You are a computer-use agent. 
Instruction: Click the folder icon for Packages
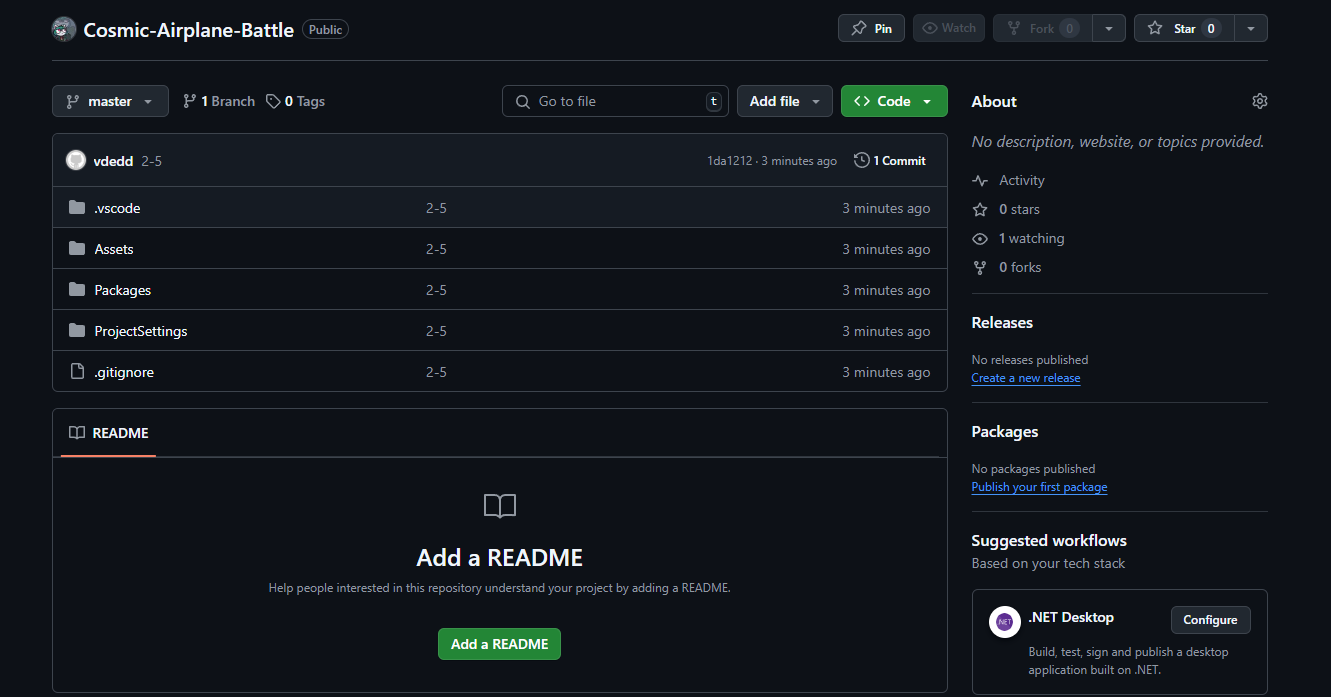77,290
